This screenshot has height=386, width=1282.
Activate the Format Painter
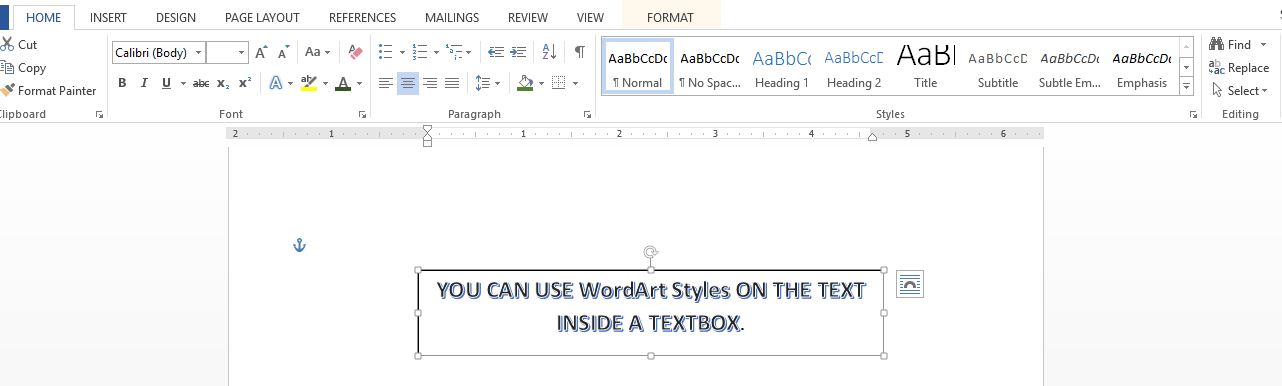coord(49,90)
